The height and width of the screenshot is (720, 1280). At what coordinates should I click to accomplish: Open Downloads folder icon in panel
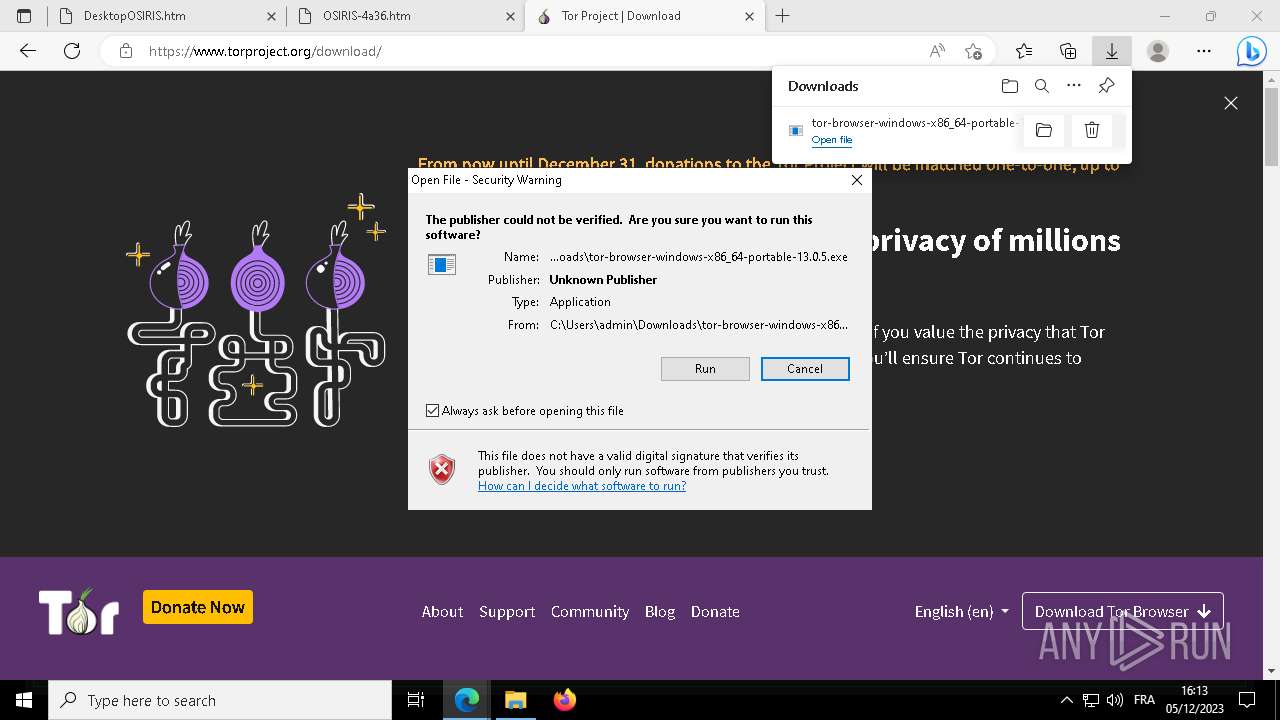pyautogui.click(x=1010, y=86)
